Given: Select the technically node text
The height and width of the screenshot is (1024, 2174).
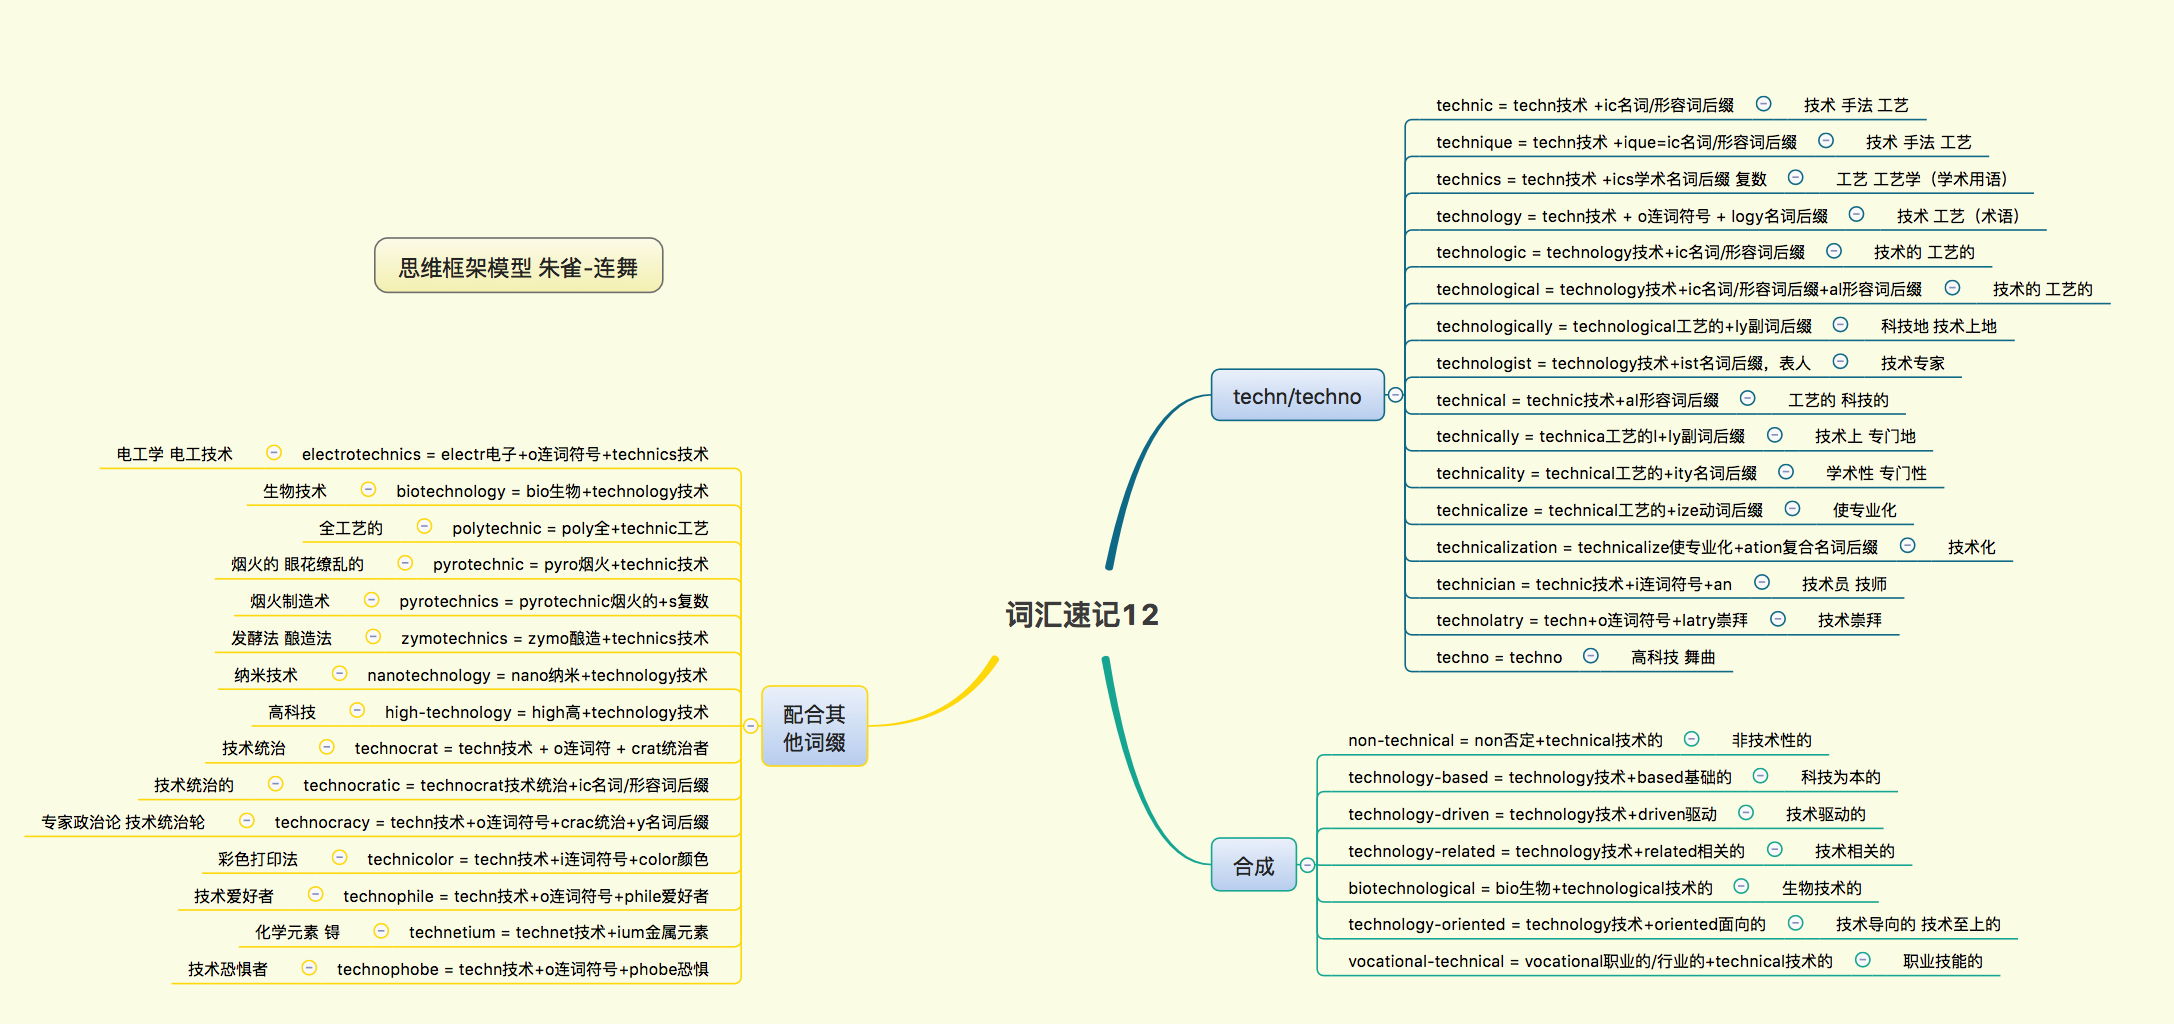Looking at the screenshot, I should [x=1590, y=436].
